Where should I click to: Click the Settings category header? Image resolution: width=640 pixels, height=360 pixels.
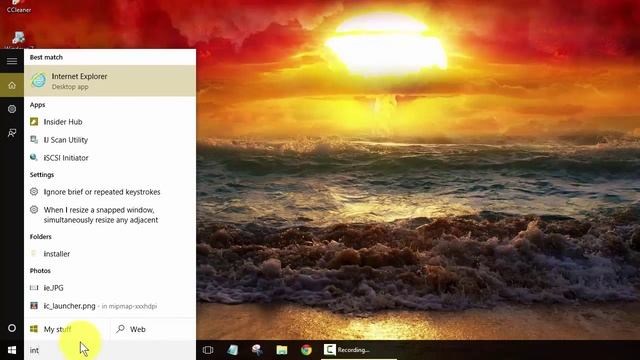(42, 175)
